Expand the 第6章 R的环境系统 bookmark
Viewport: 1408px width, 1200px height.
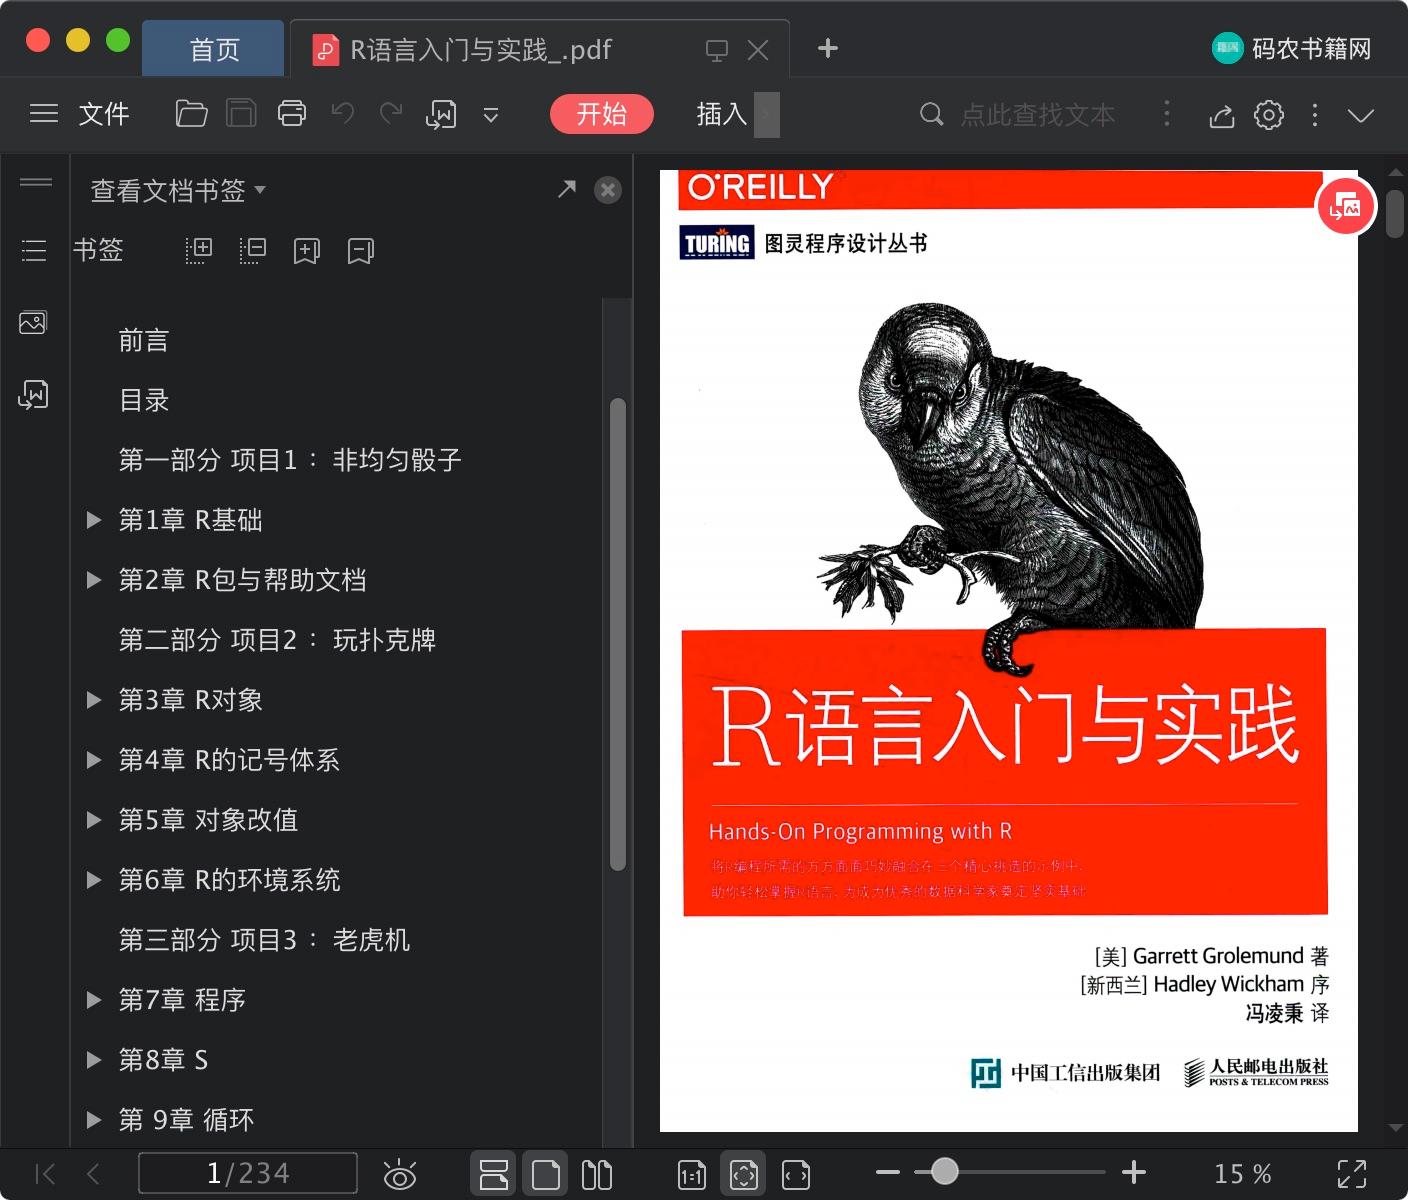(94, 880)
